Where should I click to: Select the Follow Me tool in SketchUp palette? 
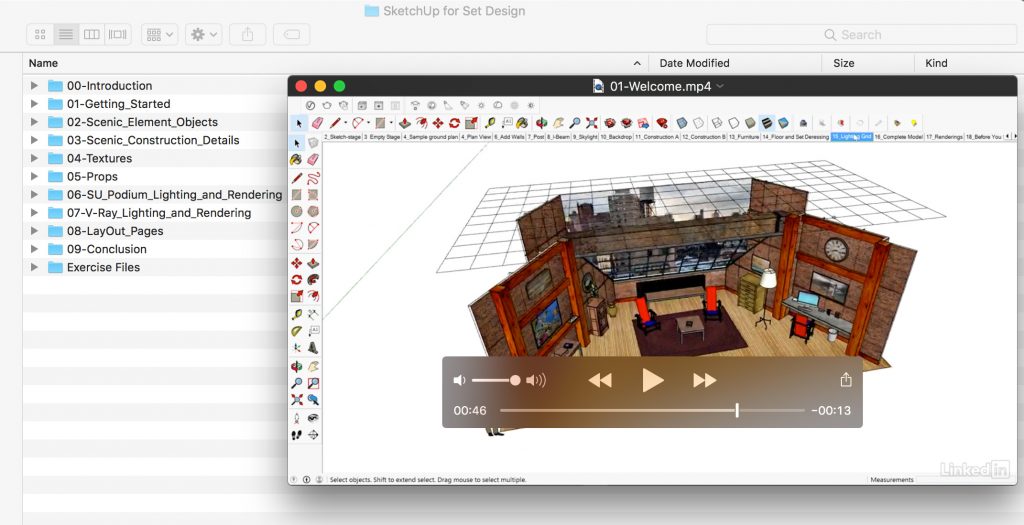coord(313,279)
